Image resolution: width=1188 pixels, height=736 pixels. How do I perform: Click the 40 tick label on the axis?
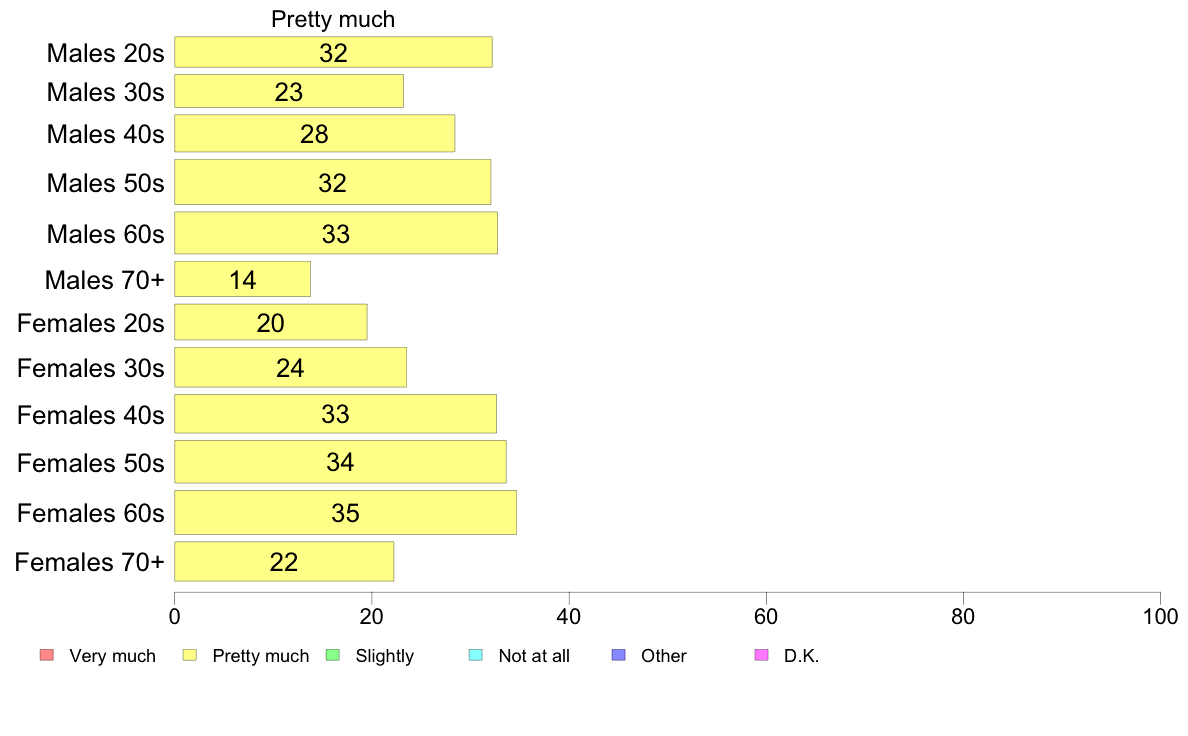pos(569,616)
